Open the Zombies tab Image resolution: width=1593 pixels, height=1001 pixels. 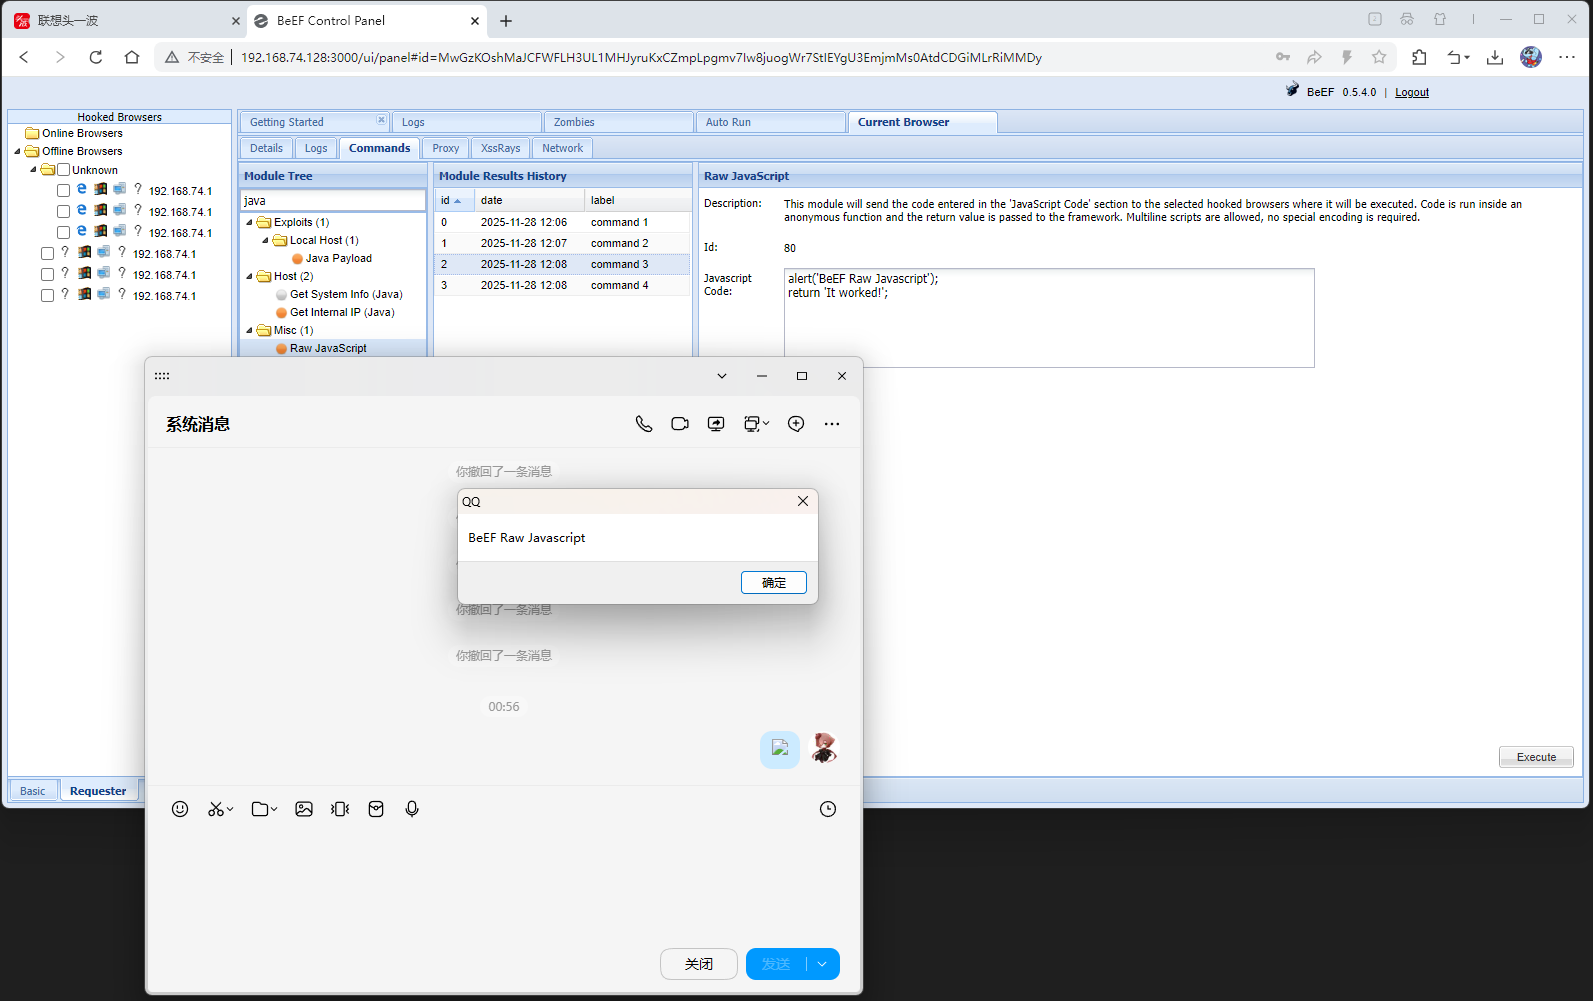[x=574, y=122]
